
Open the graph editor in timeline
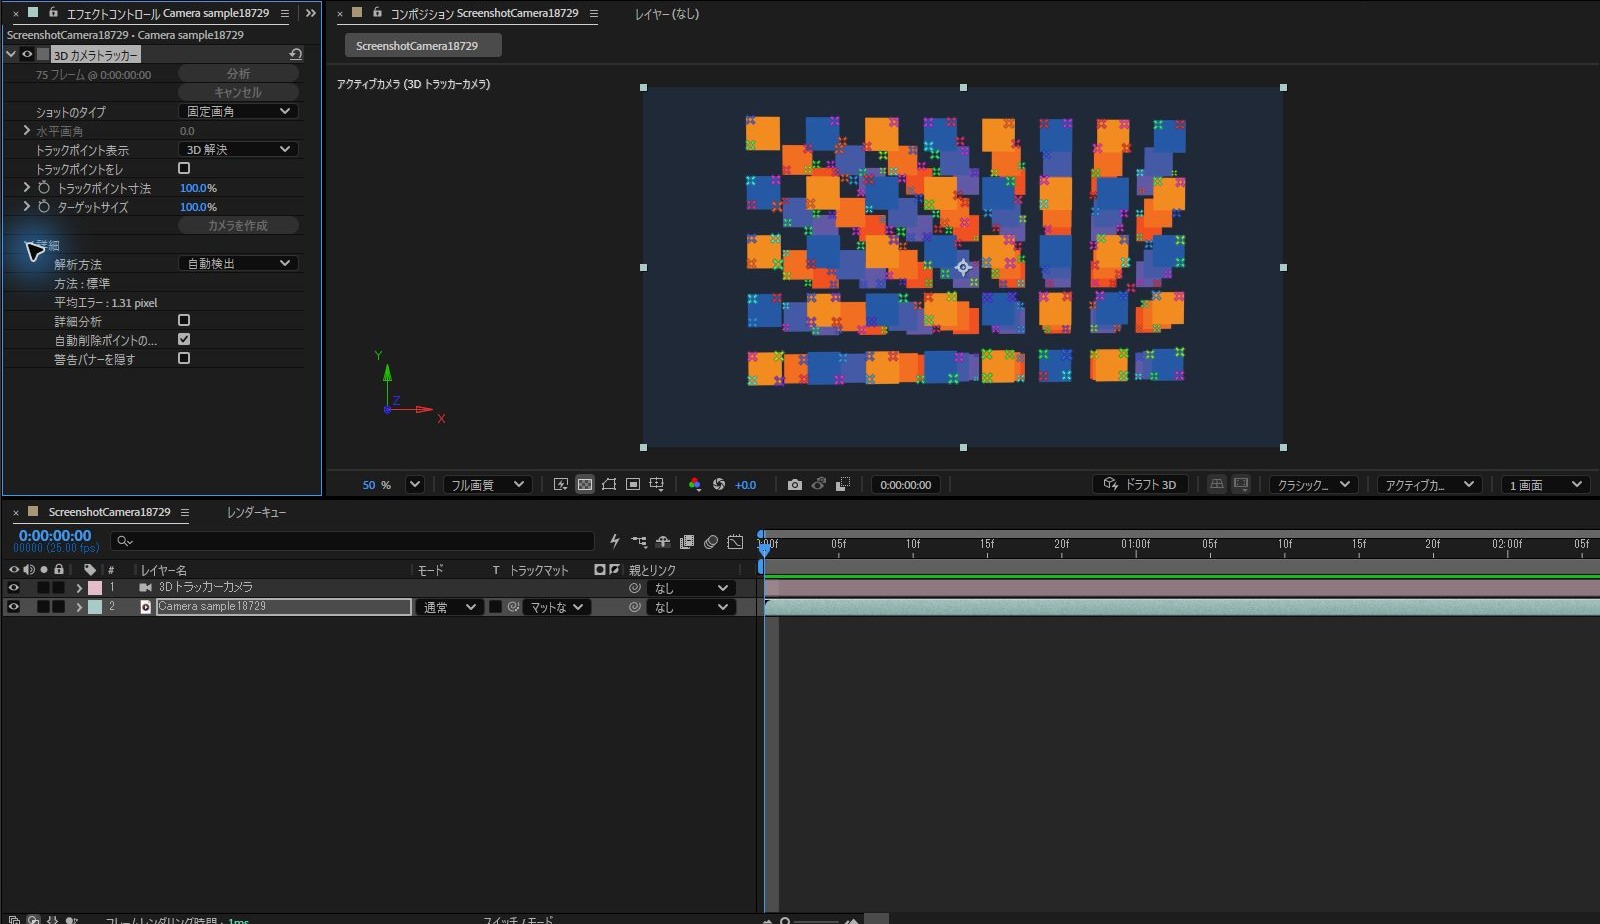[735, 541]
